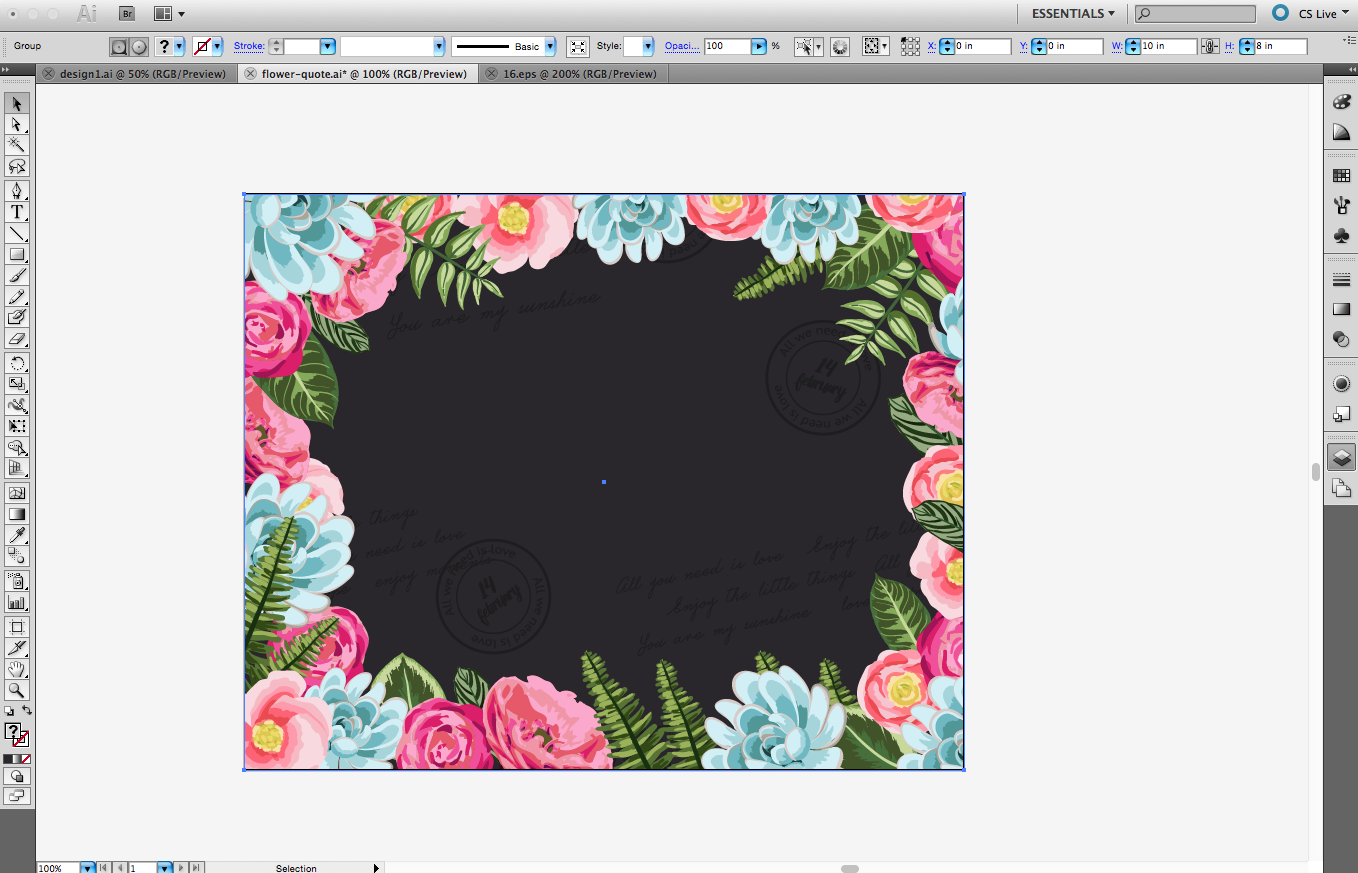Open the graphic Style dropdown
Screen dimensions: 1358x873
click(648, 47)
